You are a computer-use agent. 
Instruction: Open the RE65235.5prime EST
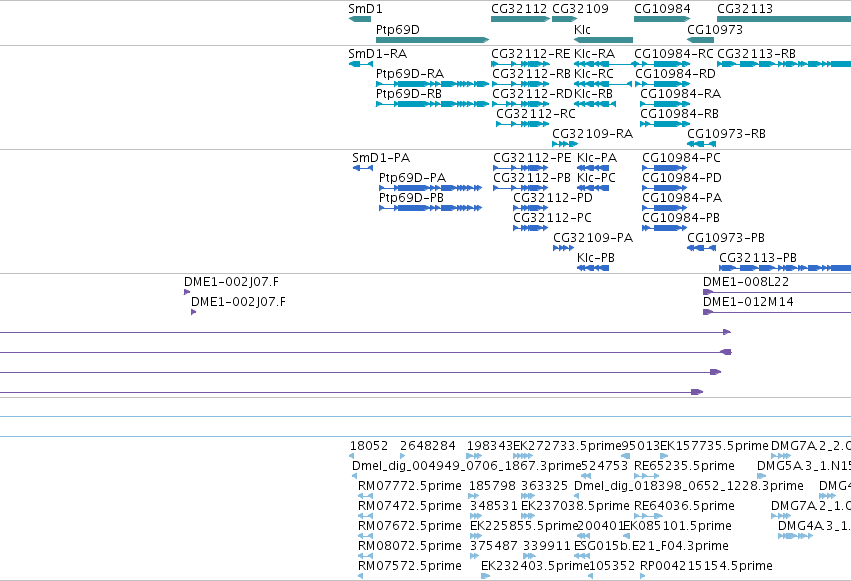(684, 466)
